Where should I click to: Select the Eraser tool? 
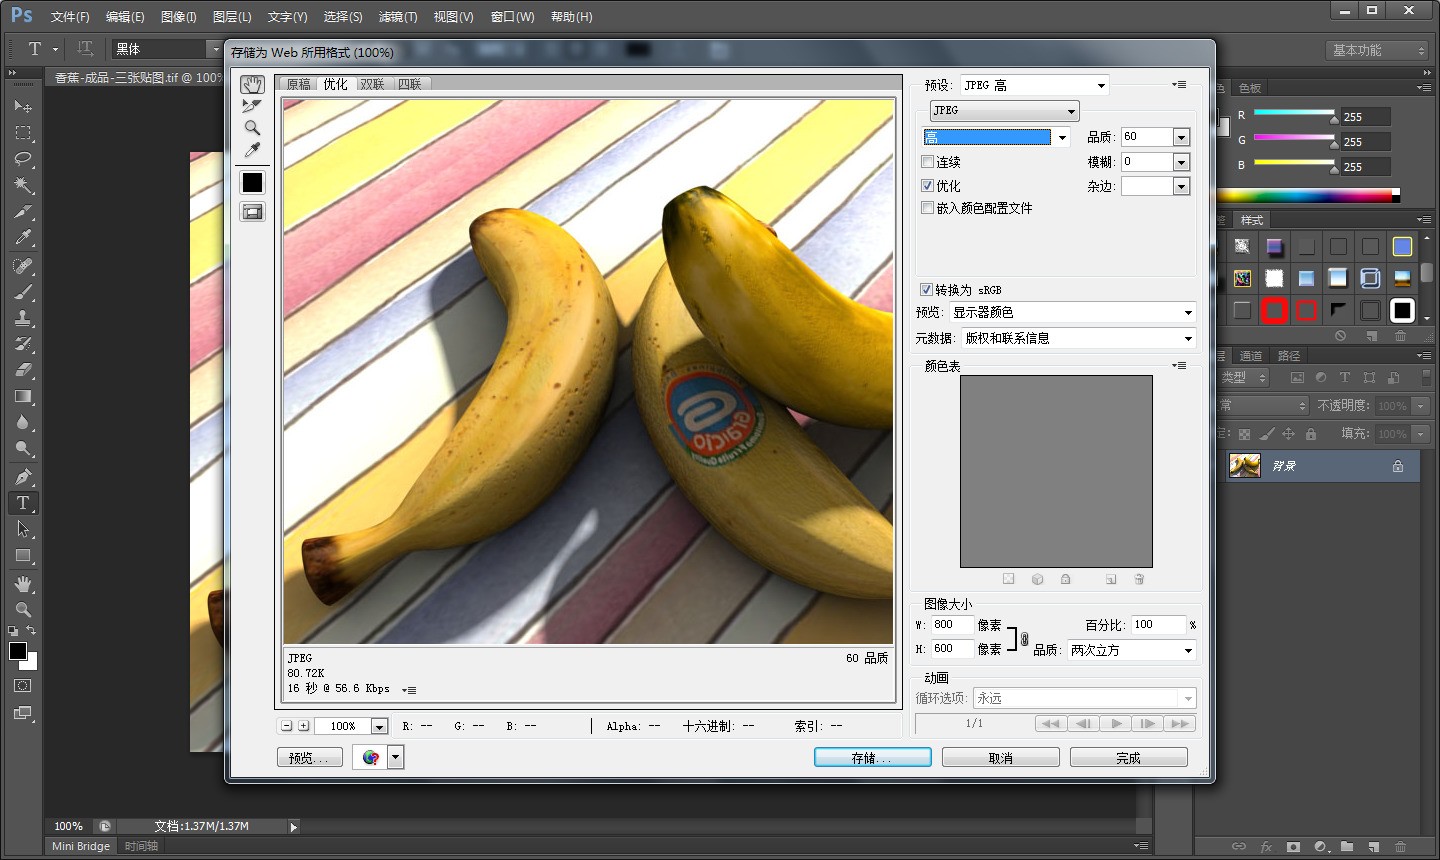click(x=23, y=370)
